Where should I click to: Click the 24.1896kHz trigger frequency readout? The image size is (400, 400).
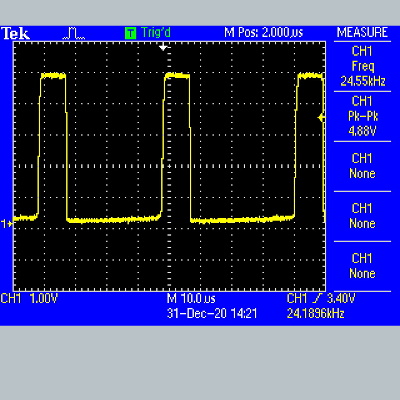point(315,314)
